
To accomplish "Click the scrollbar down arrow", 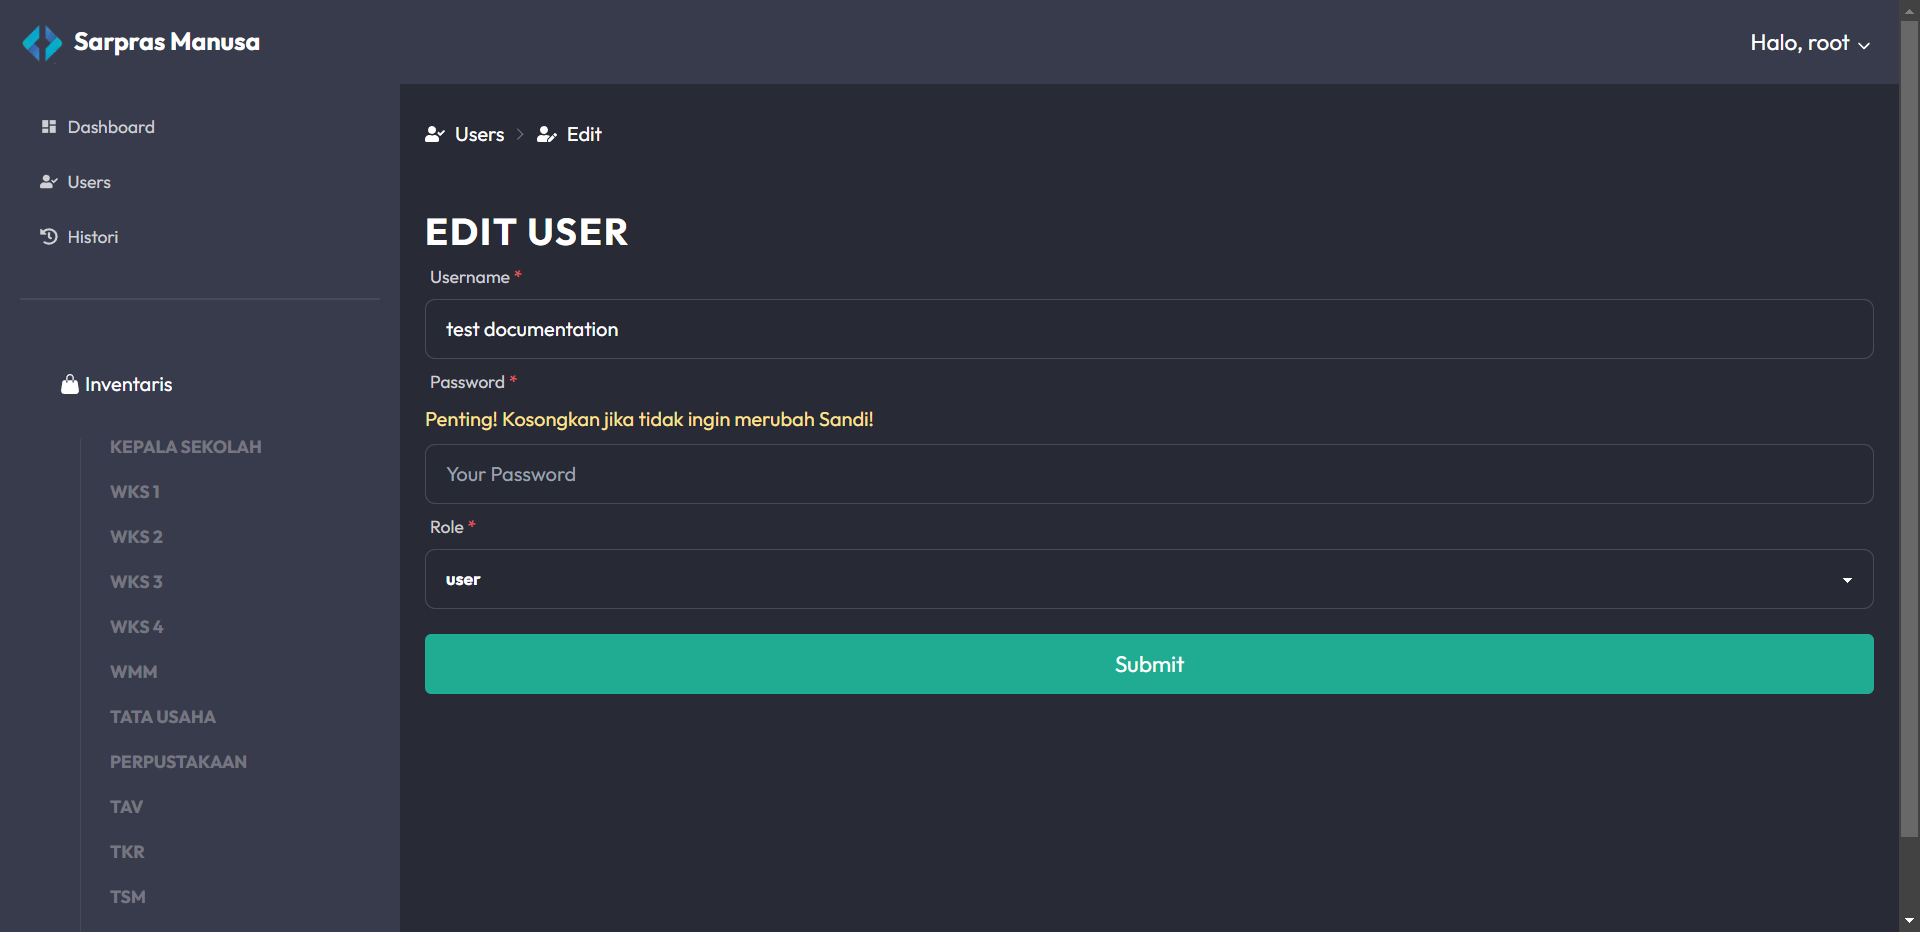I will coord(1910,921).
